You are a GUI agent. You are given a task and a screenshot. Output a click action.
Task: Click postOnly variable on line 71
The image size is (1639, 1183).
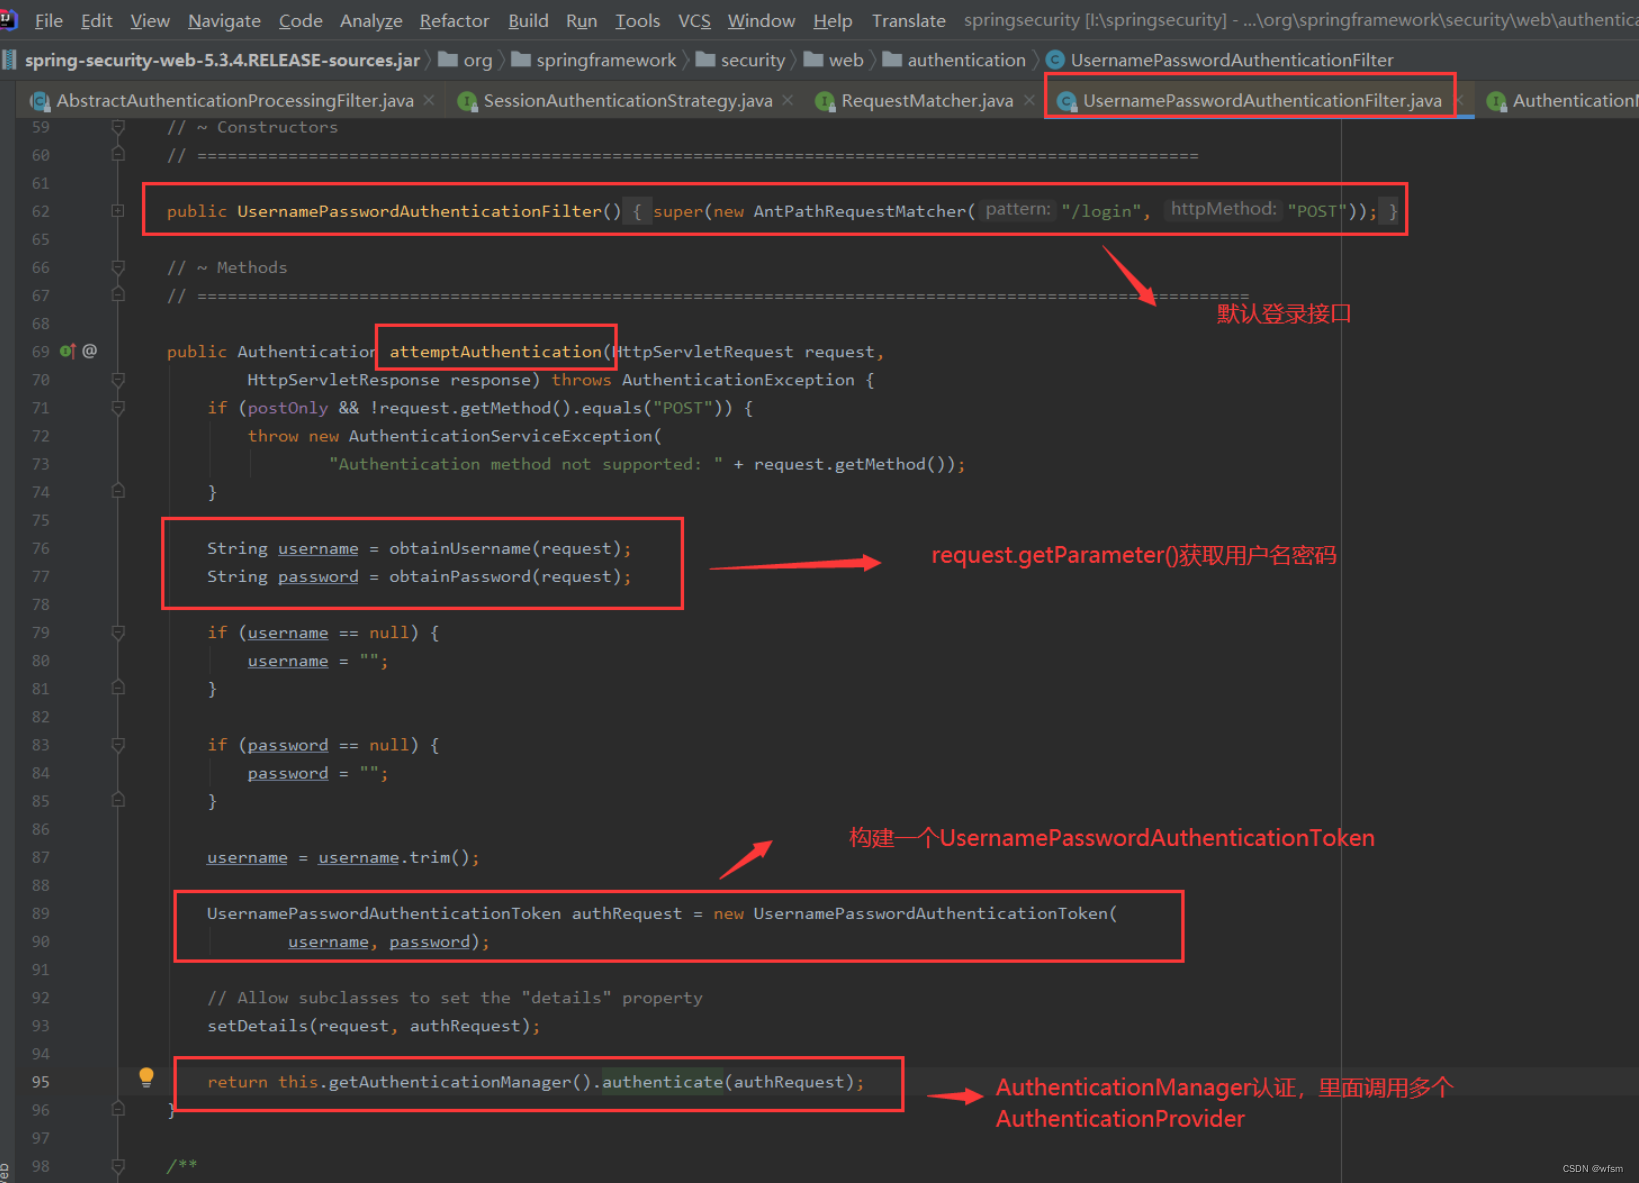click(x=287, y=408)
